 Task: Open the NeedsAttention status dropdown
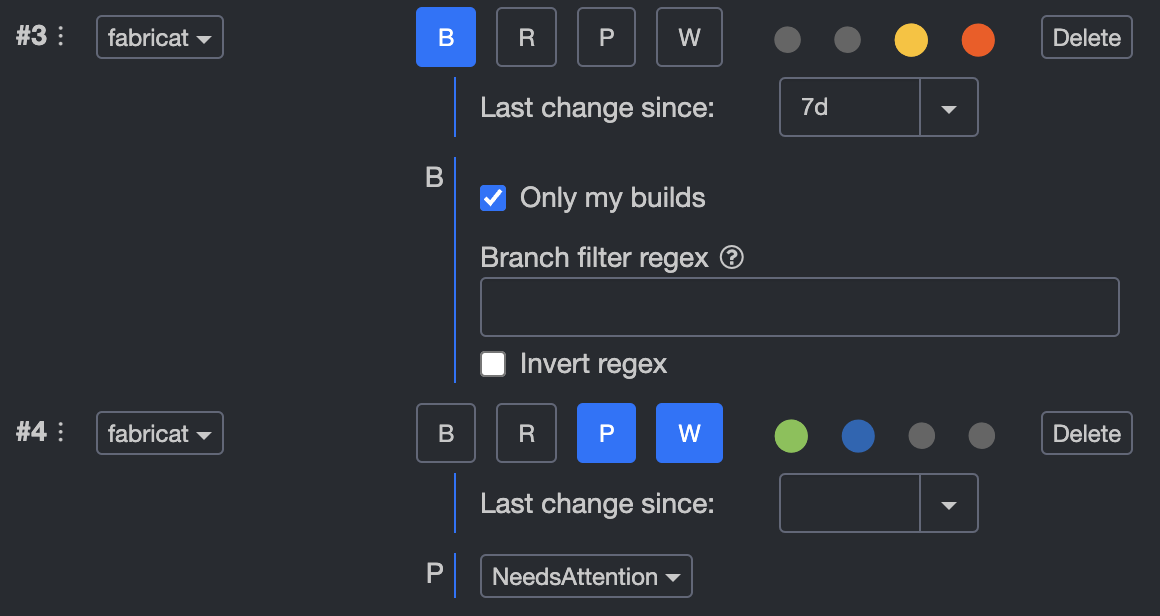pos(586,577)
